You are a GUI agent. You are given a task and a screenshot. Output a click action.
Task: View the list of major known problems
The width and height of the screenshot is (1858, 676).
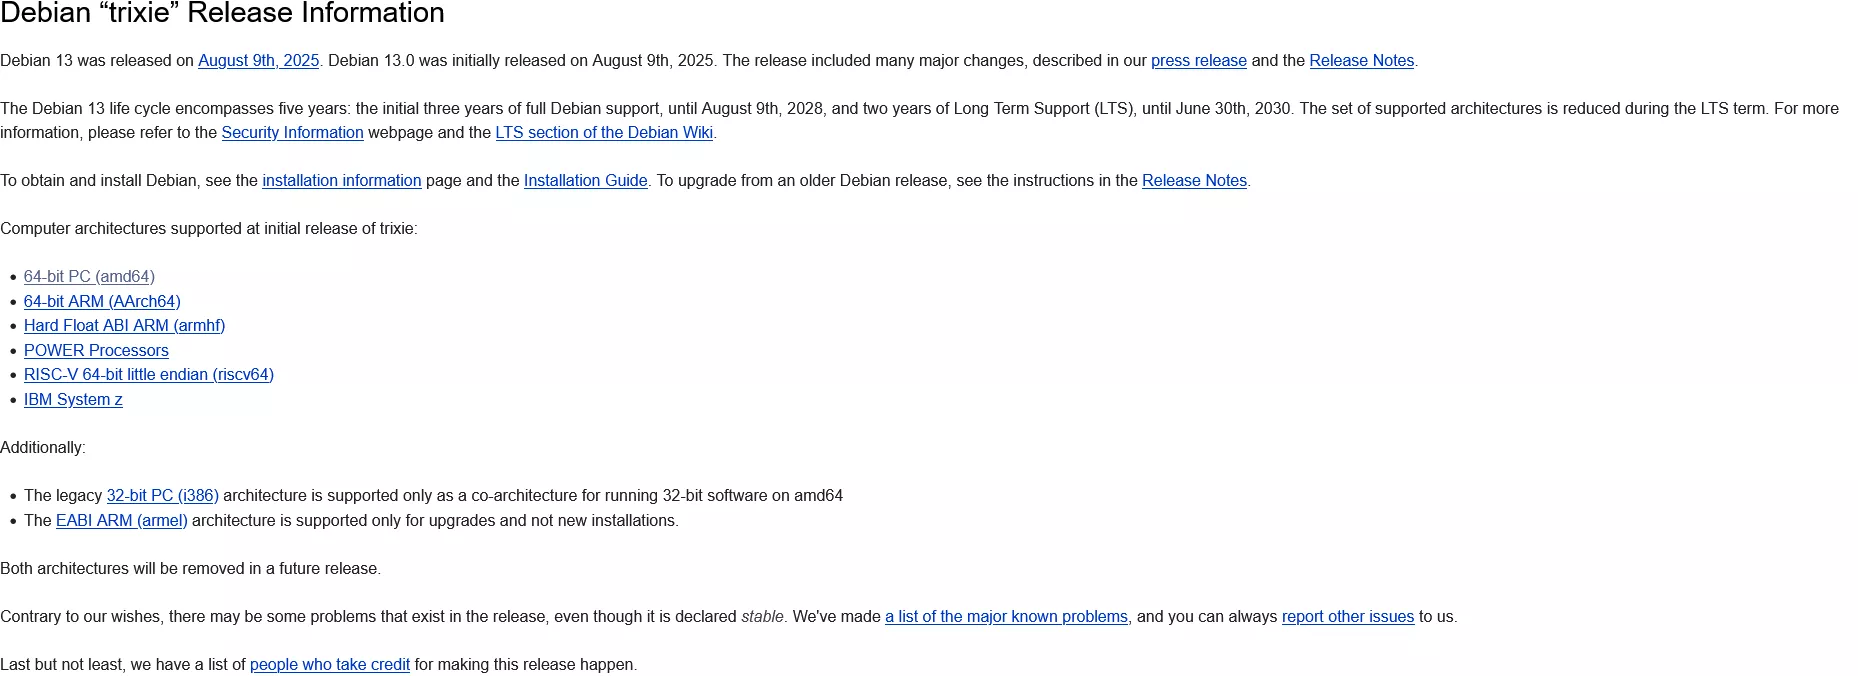coord(1006,617)
